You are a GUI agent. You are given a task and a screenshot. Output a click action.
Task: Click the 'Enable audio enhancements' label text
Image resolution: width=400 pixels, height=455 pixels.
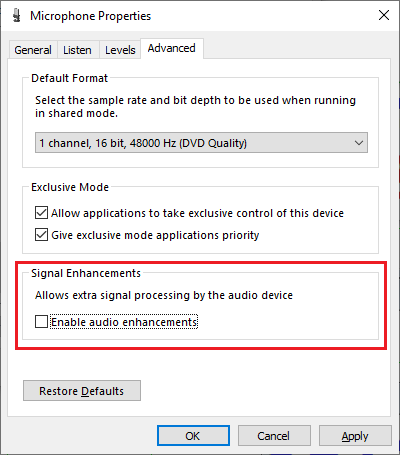pyautogui.click(x=124, y=322)
